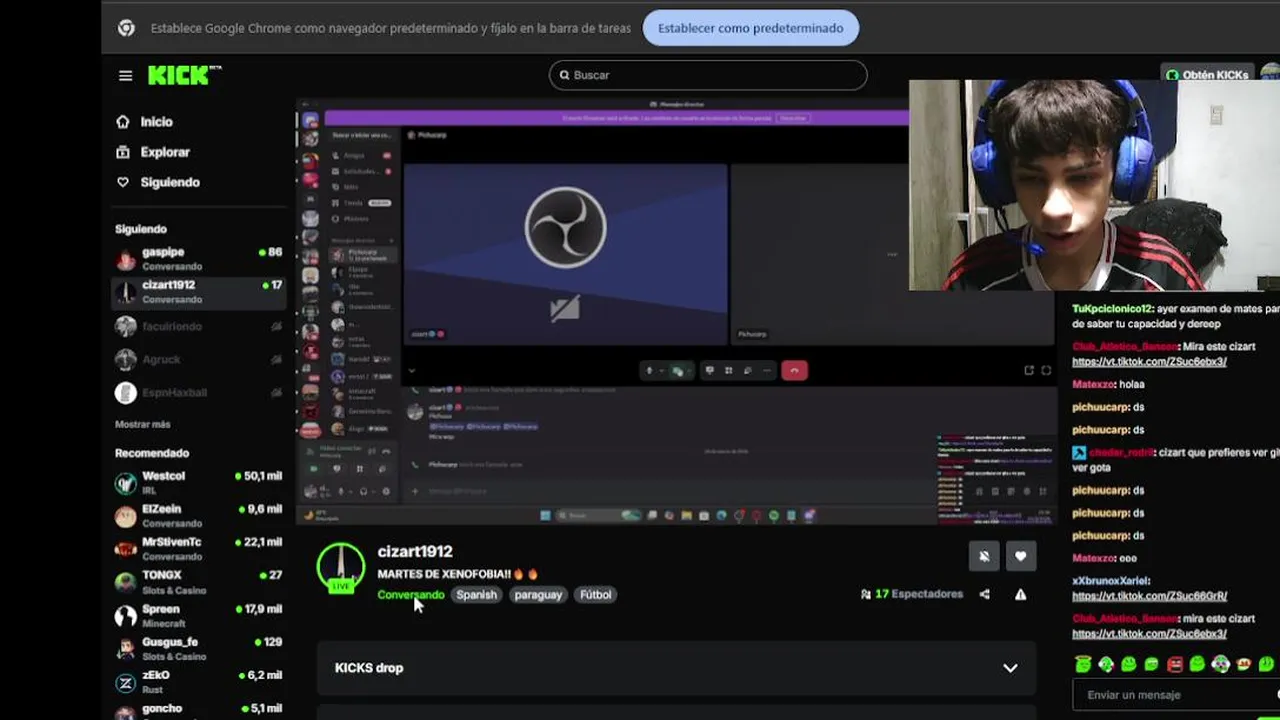
Task: Open Spreen recommended channel
Action: 198,615
